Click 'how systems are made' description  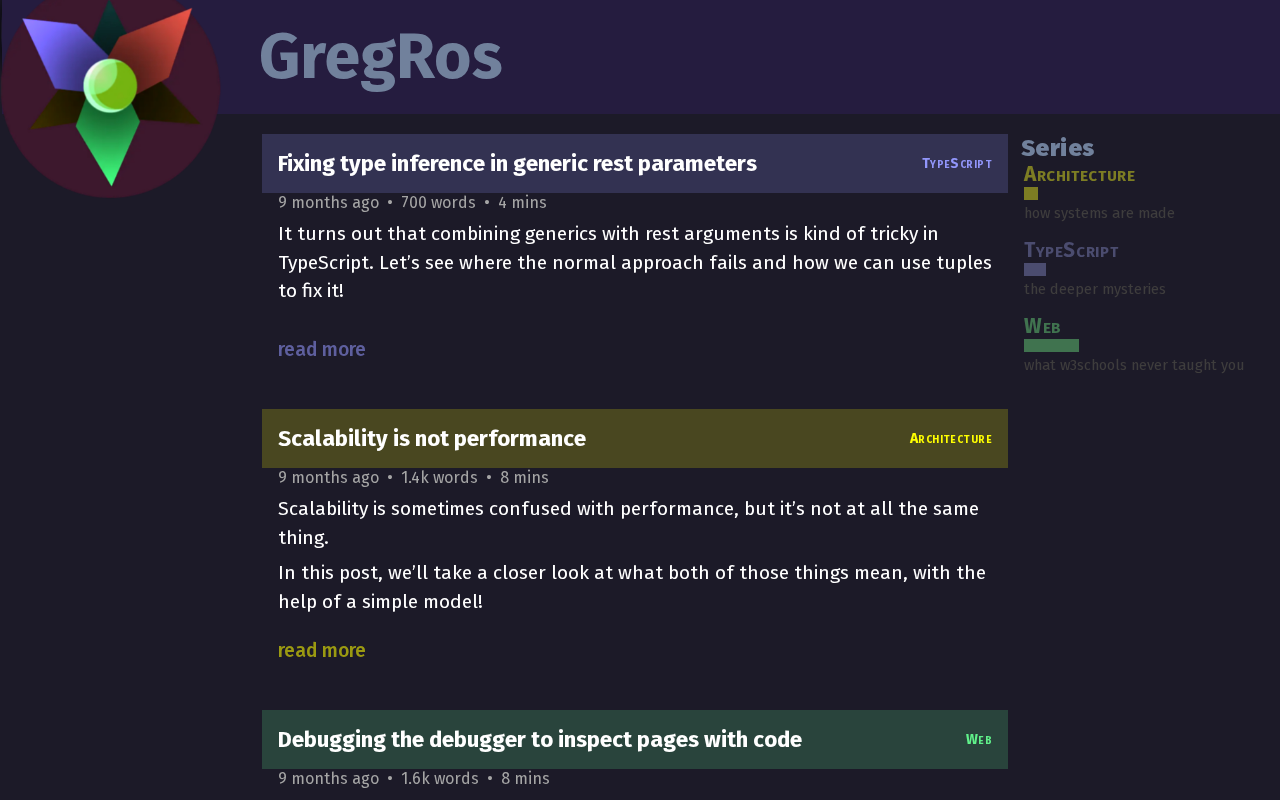(1099, 213)
